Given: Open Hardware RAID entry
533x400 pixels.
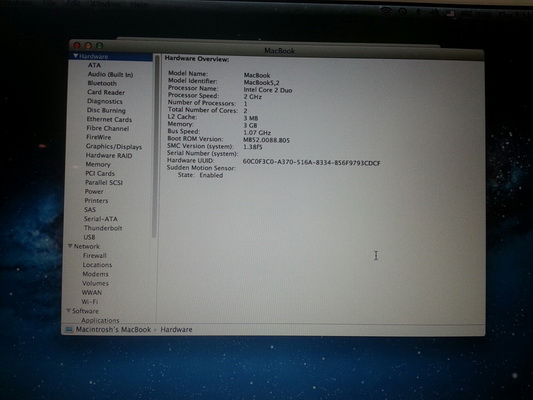Looking at the screenshot, I should click(x=109, y=155).
